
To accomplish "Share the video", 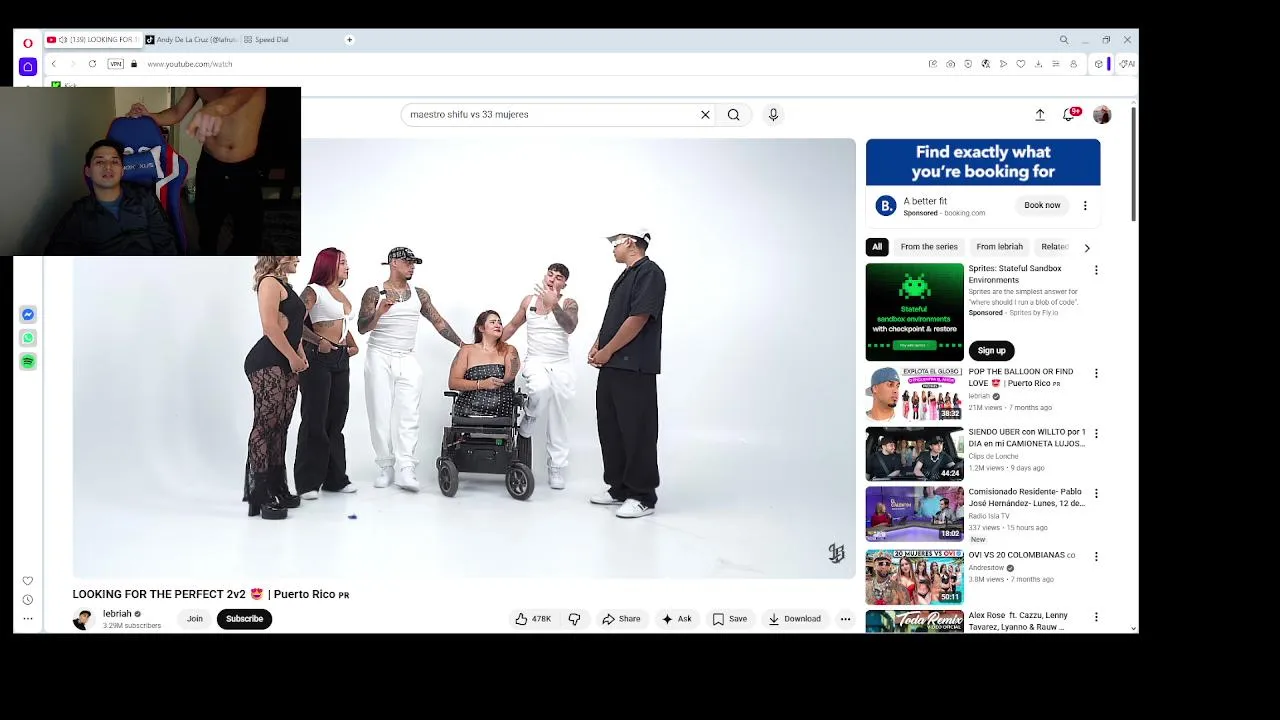I will [621, 619].
